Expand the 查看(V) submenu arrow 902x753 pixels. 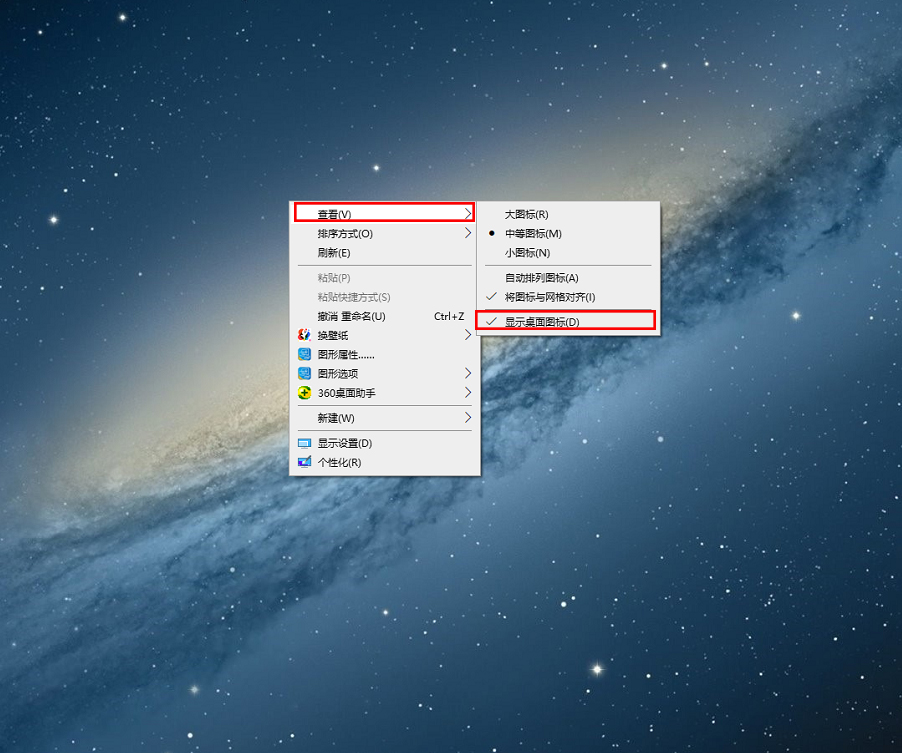pos(468,214)
